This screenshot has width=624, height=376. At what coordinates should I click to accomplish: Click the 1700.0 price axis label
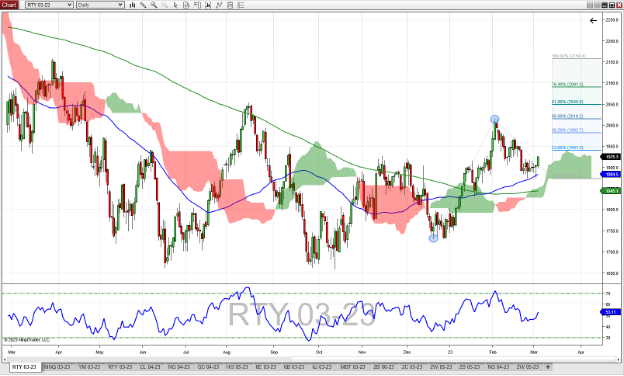tap(612, 252)
